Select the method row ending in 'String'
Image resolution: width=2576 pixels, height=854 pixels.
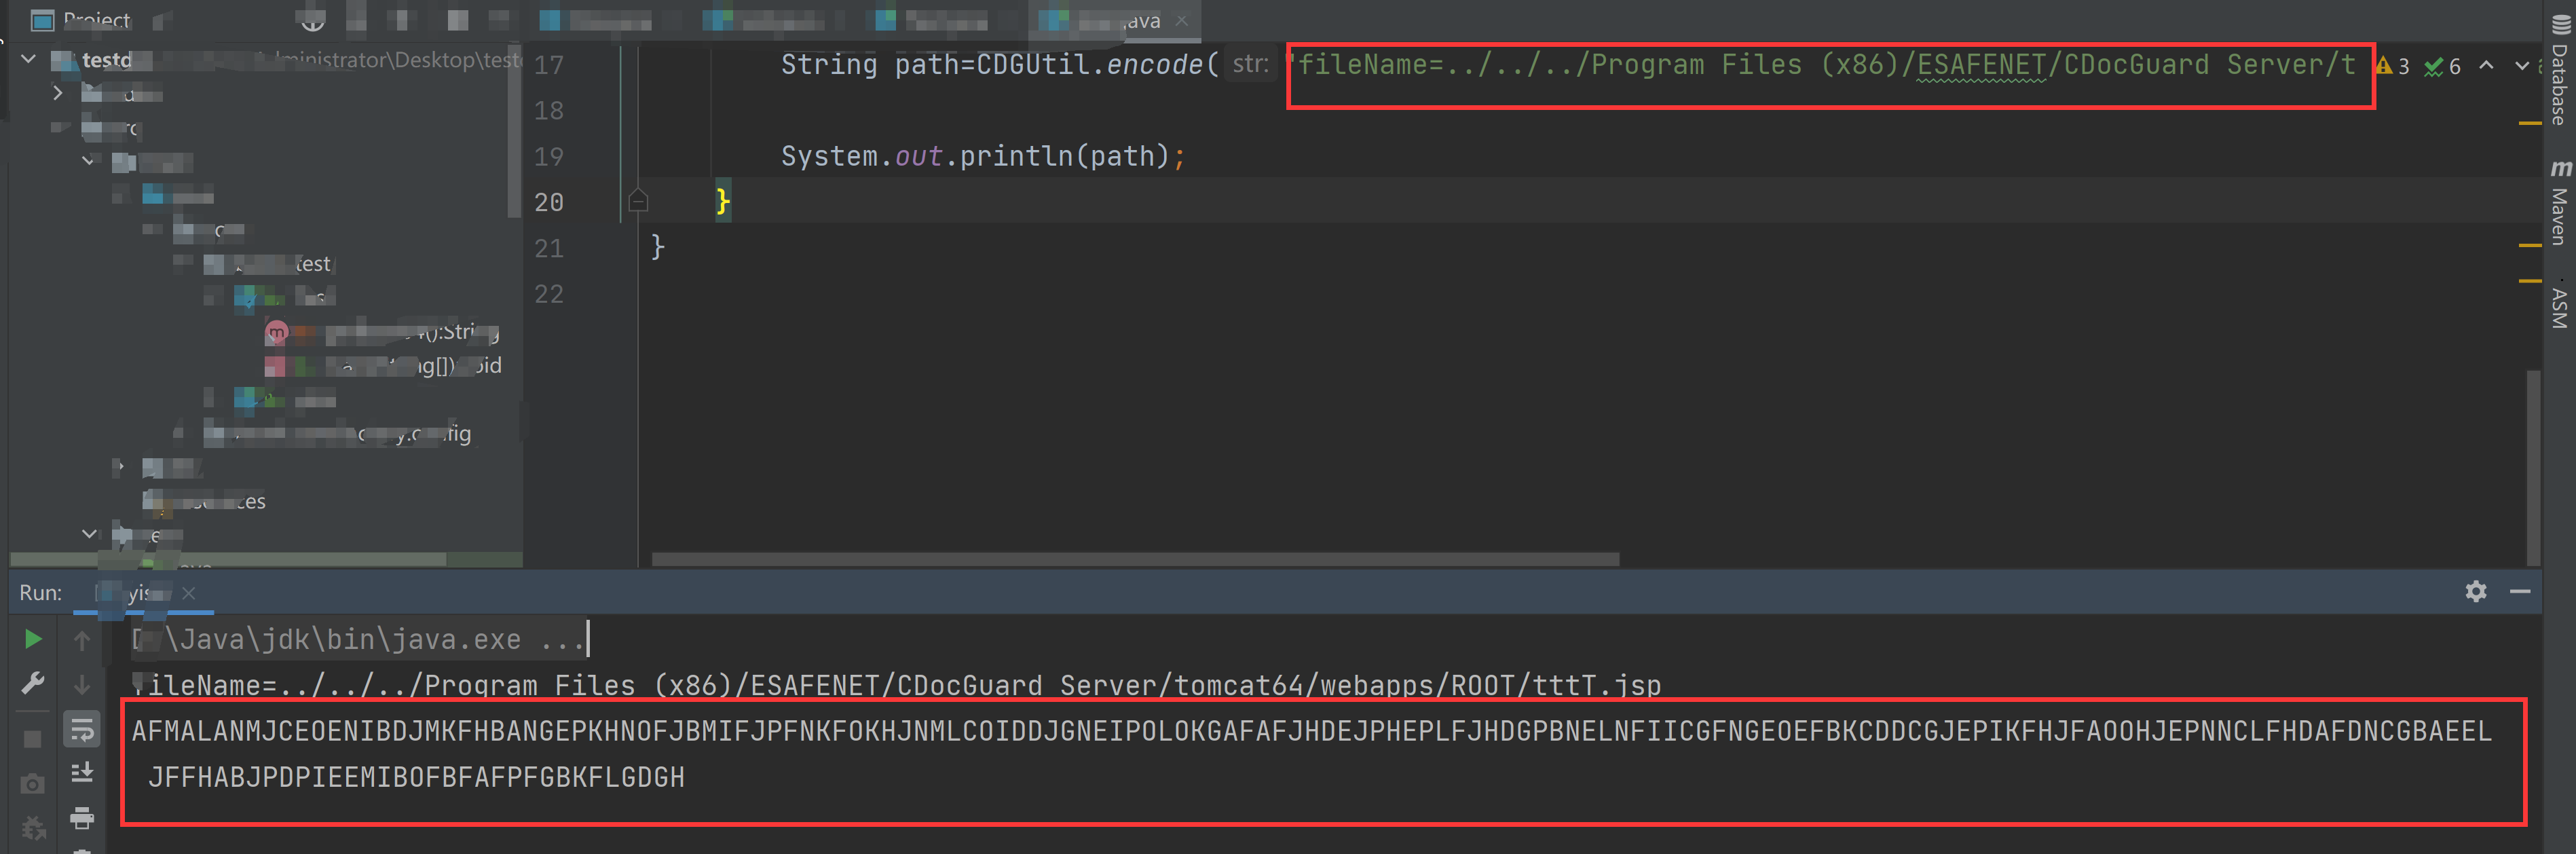[x=383, y=332]
